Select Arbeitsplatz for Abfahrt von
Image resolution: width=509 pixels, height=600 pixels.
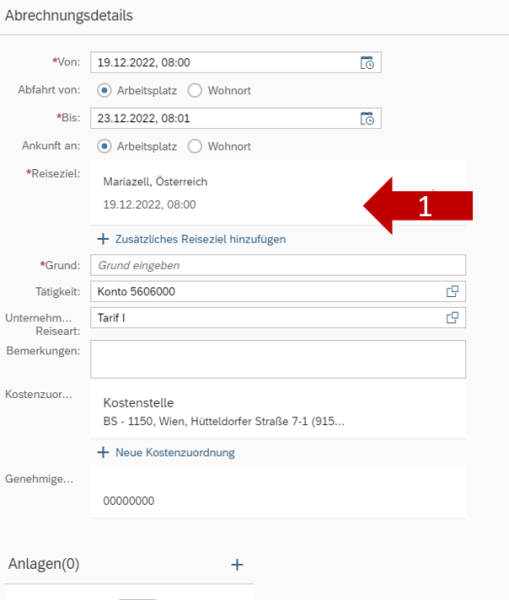(x=104, y=90)
